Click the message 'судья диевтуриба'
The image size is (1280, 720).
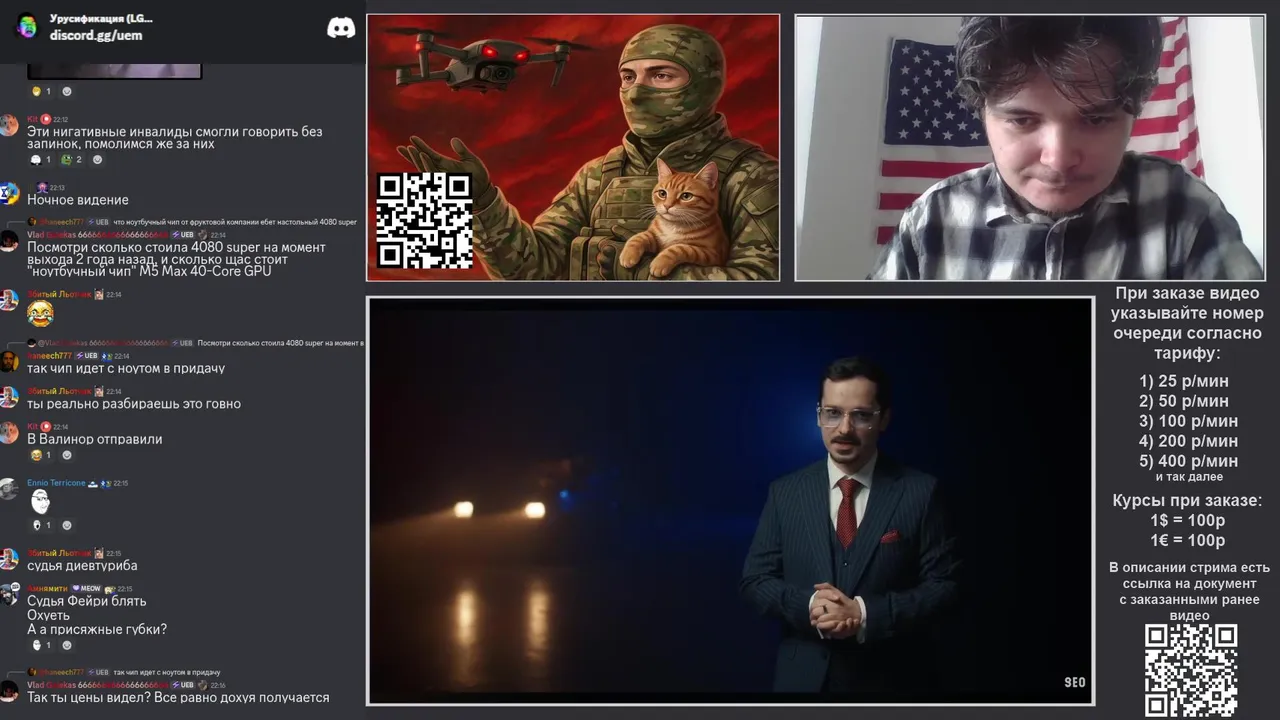coord(82,566)
